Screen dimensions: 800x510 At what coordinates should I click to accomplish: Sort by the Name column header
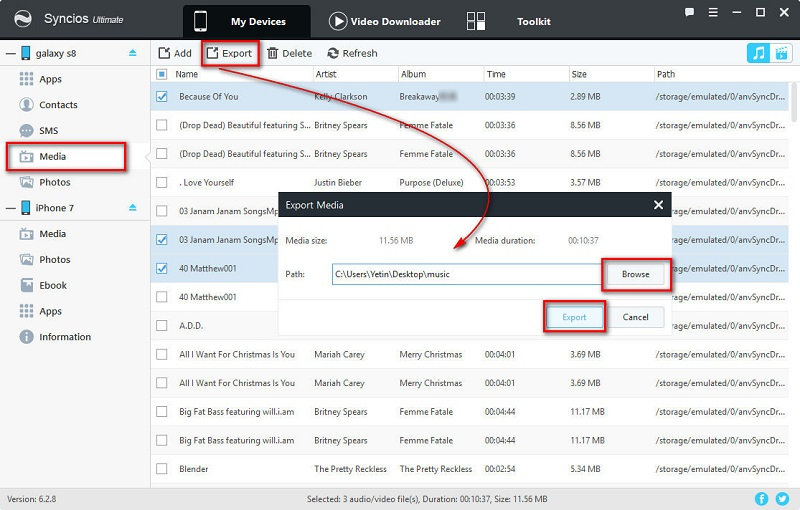(x=186, y=74)
